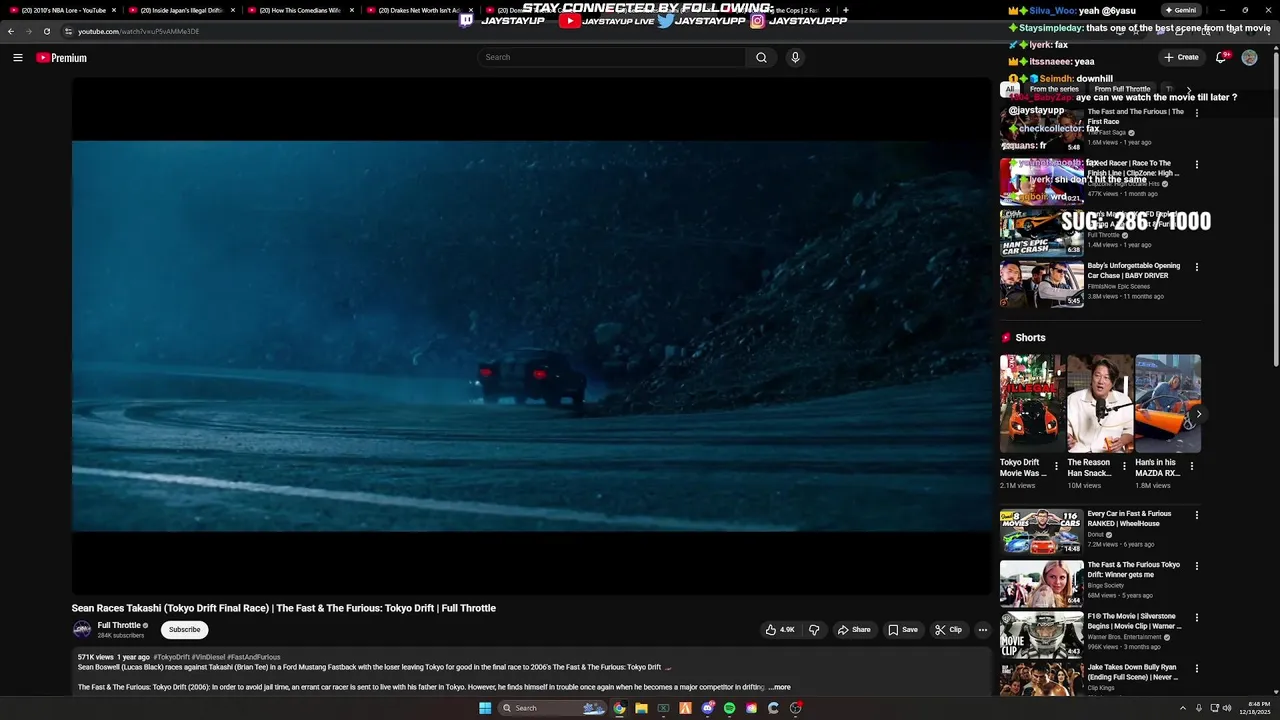Click the YouTube search input field
The width and height of the screenshot is (1280, 720).
click(611, 57)
